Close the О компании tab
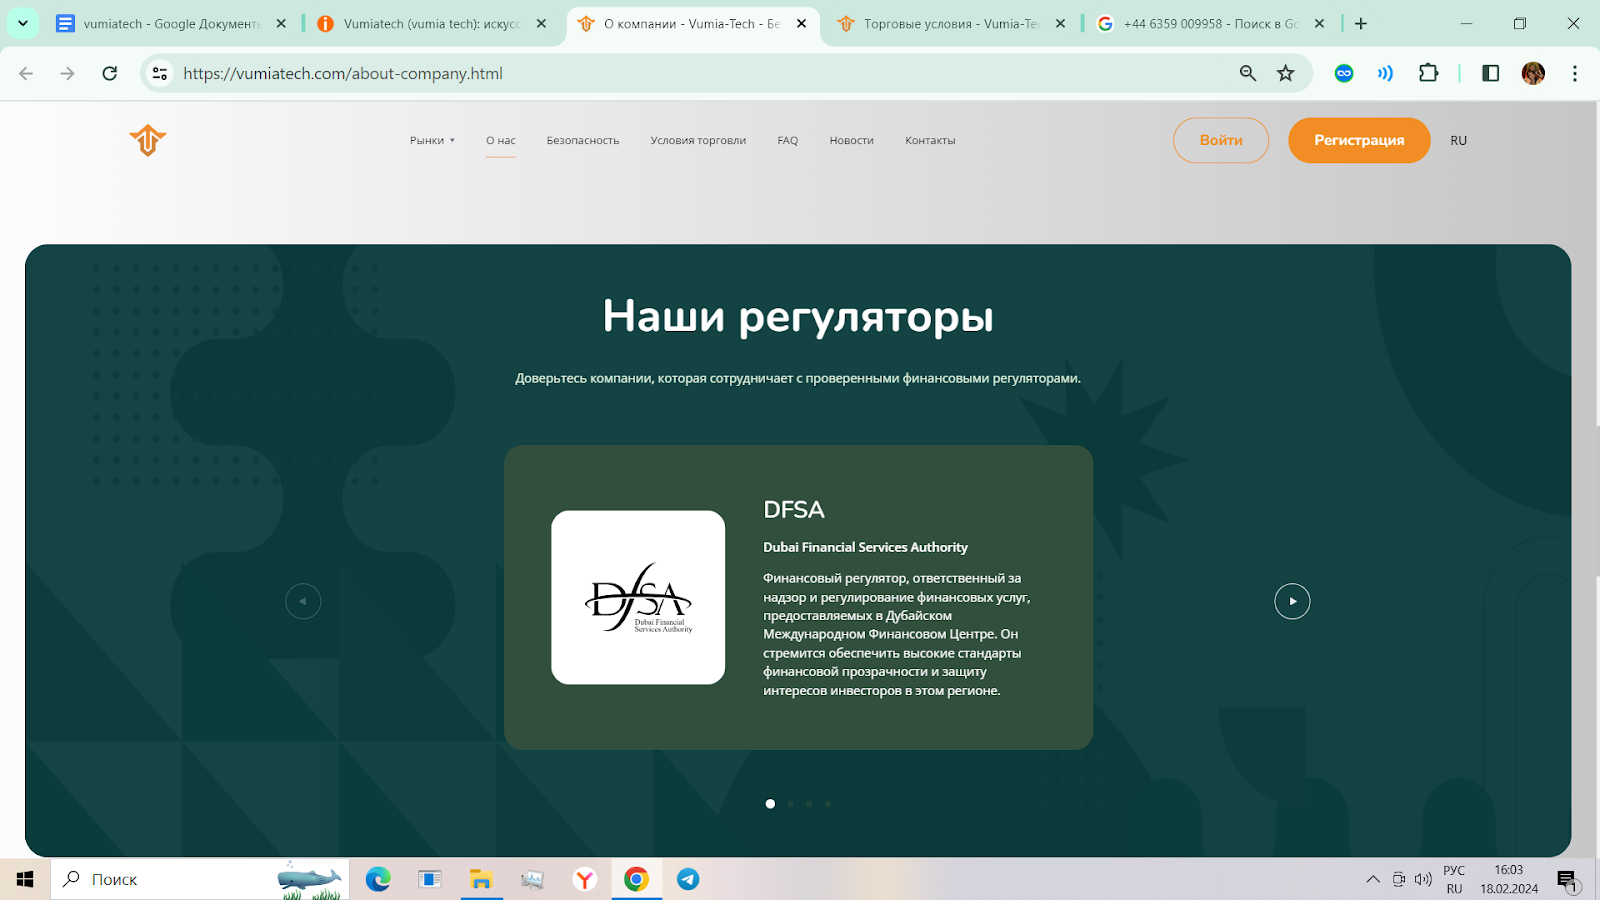This screenshot has width=1600, height=900. click(801, 23)
